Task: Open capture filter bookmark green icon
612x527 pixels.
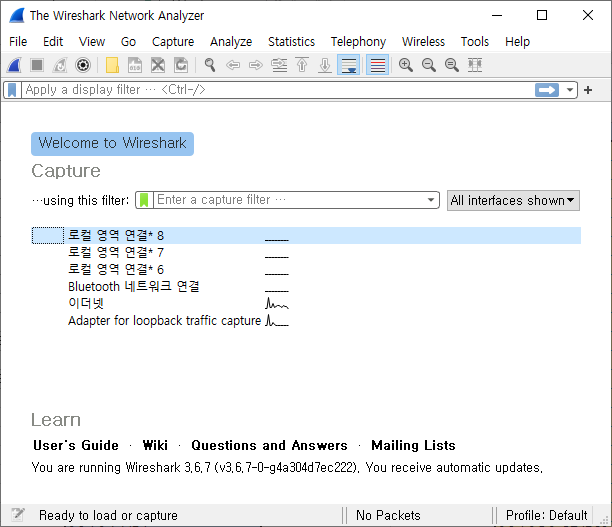Action: (x=144, y=200)
